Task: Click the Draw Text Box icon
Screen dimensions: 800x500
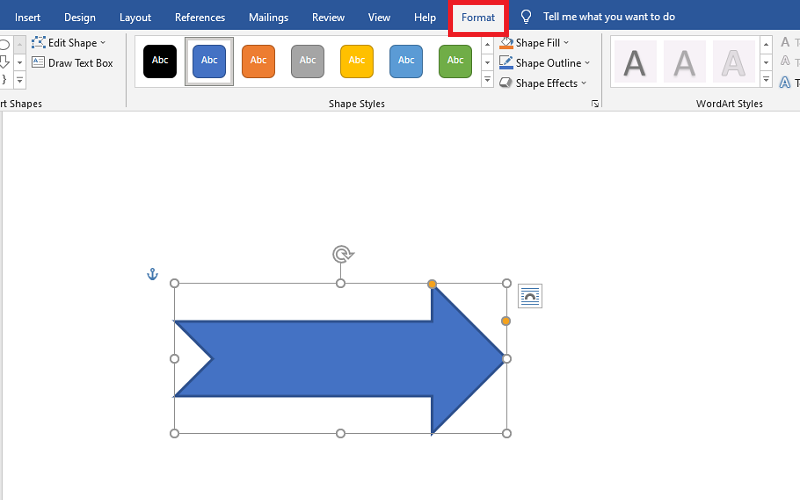Action: pos(39,63)
